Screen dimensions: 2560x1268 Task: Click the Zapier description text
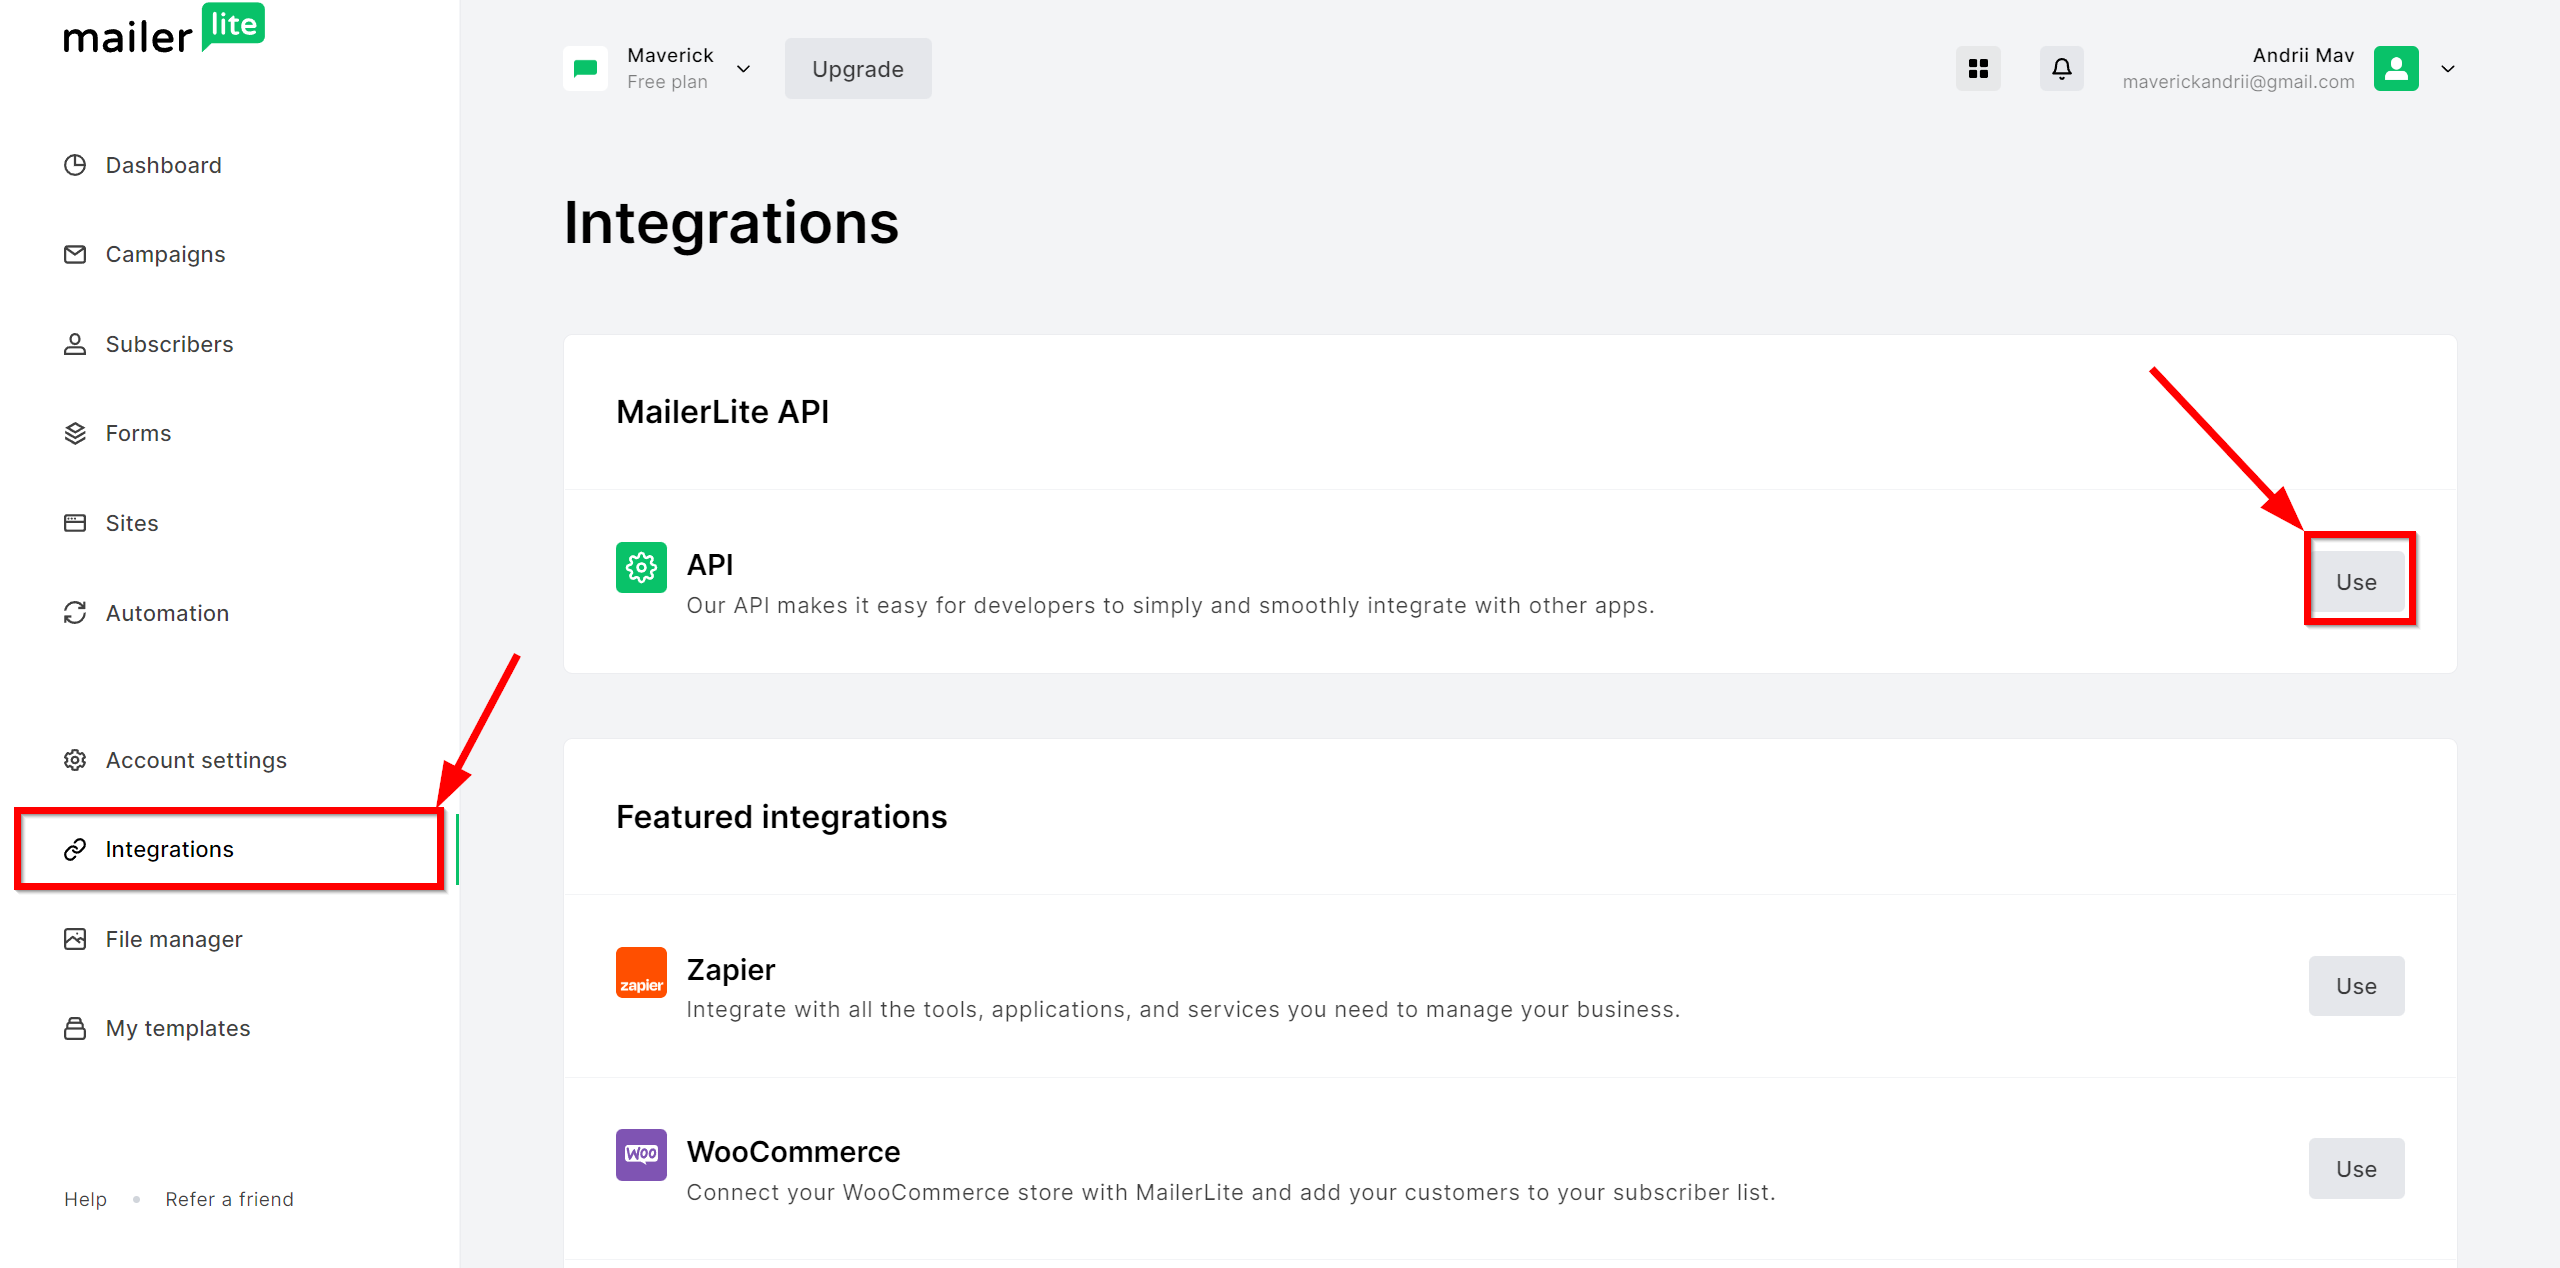1183,1009
